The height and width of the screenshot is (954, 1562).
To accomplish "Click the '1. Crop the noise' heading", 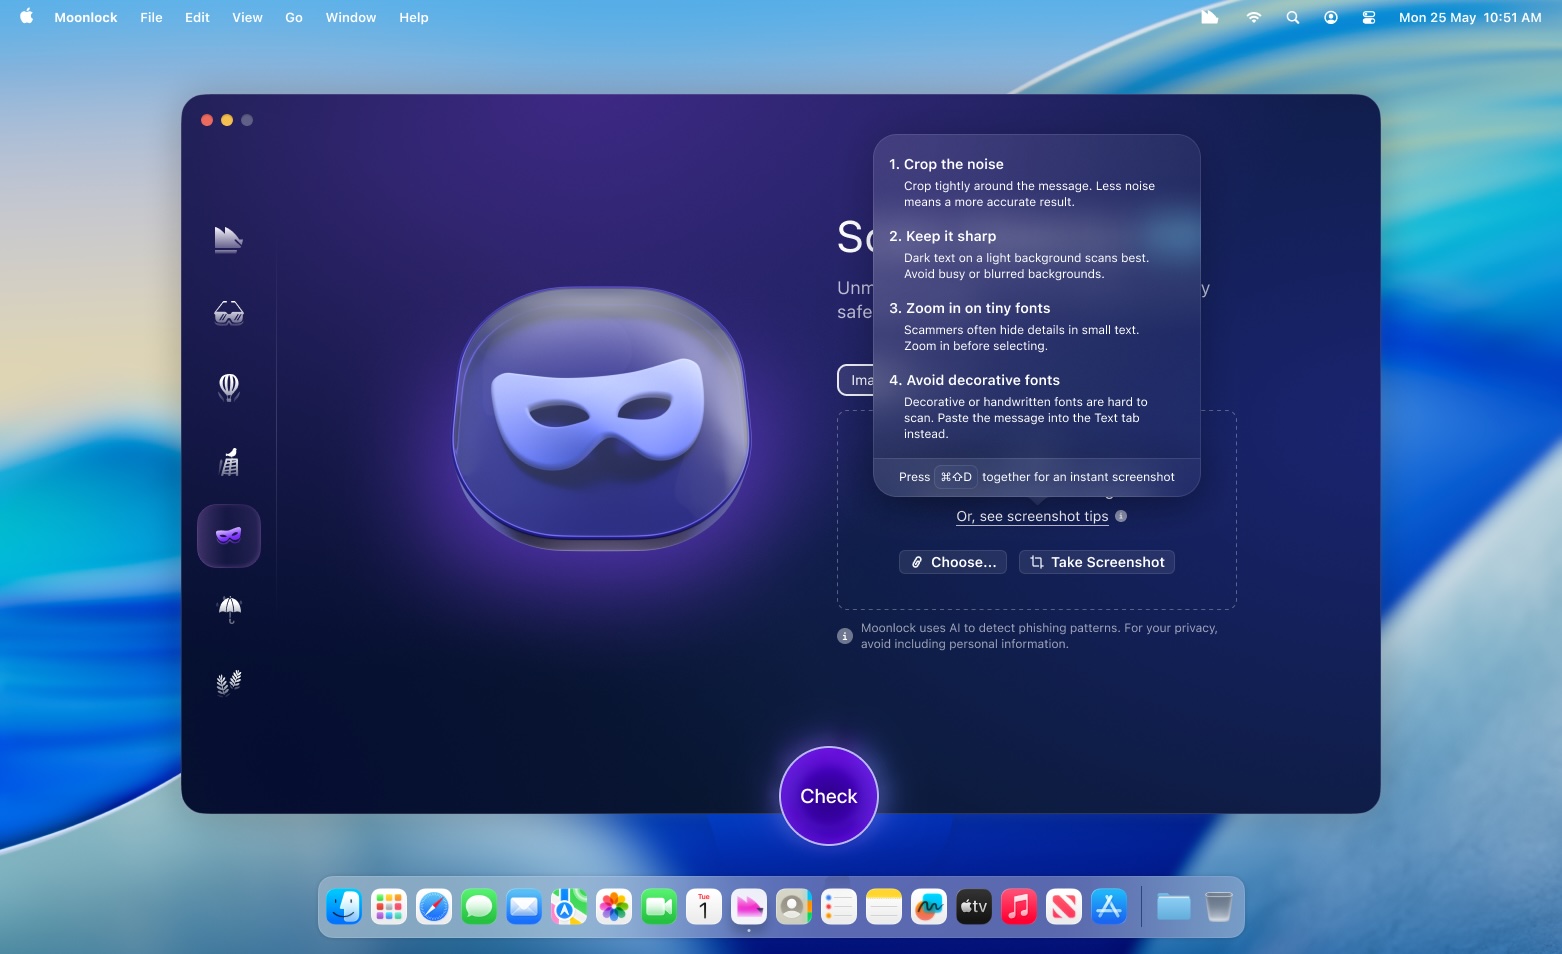I will (946, 164).
